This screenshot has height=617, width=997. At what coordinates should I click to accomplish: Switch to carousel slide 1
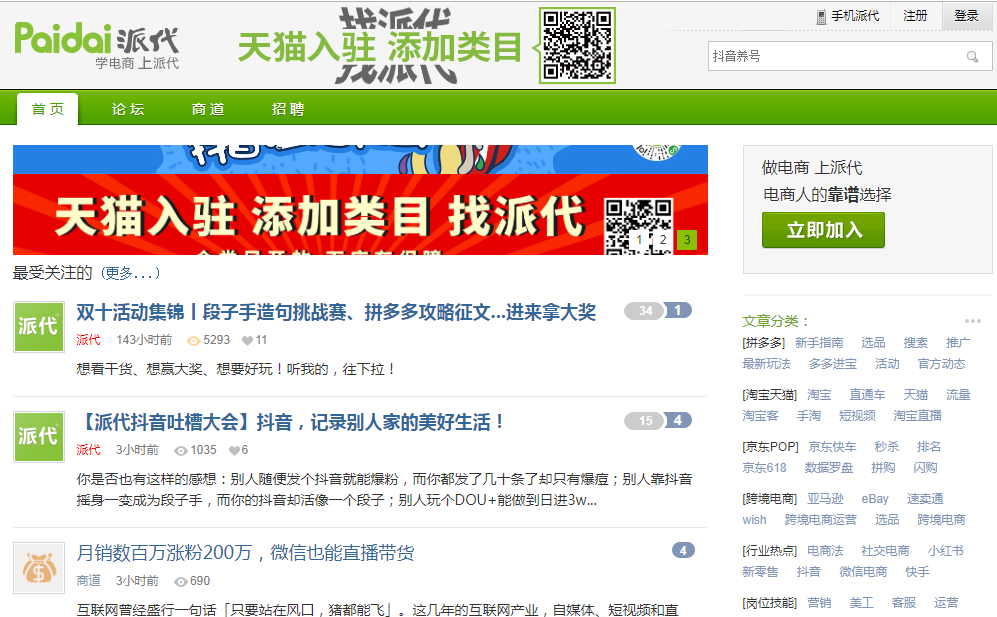pos(638,240)
